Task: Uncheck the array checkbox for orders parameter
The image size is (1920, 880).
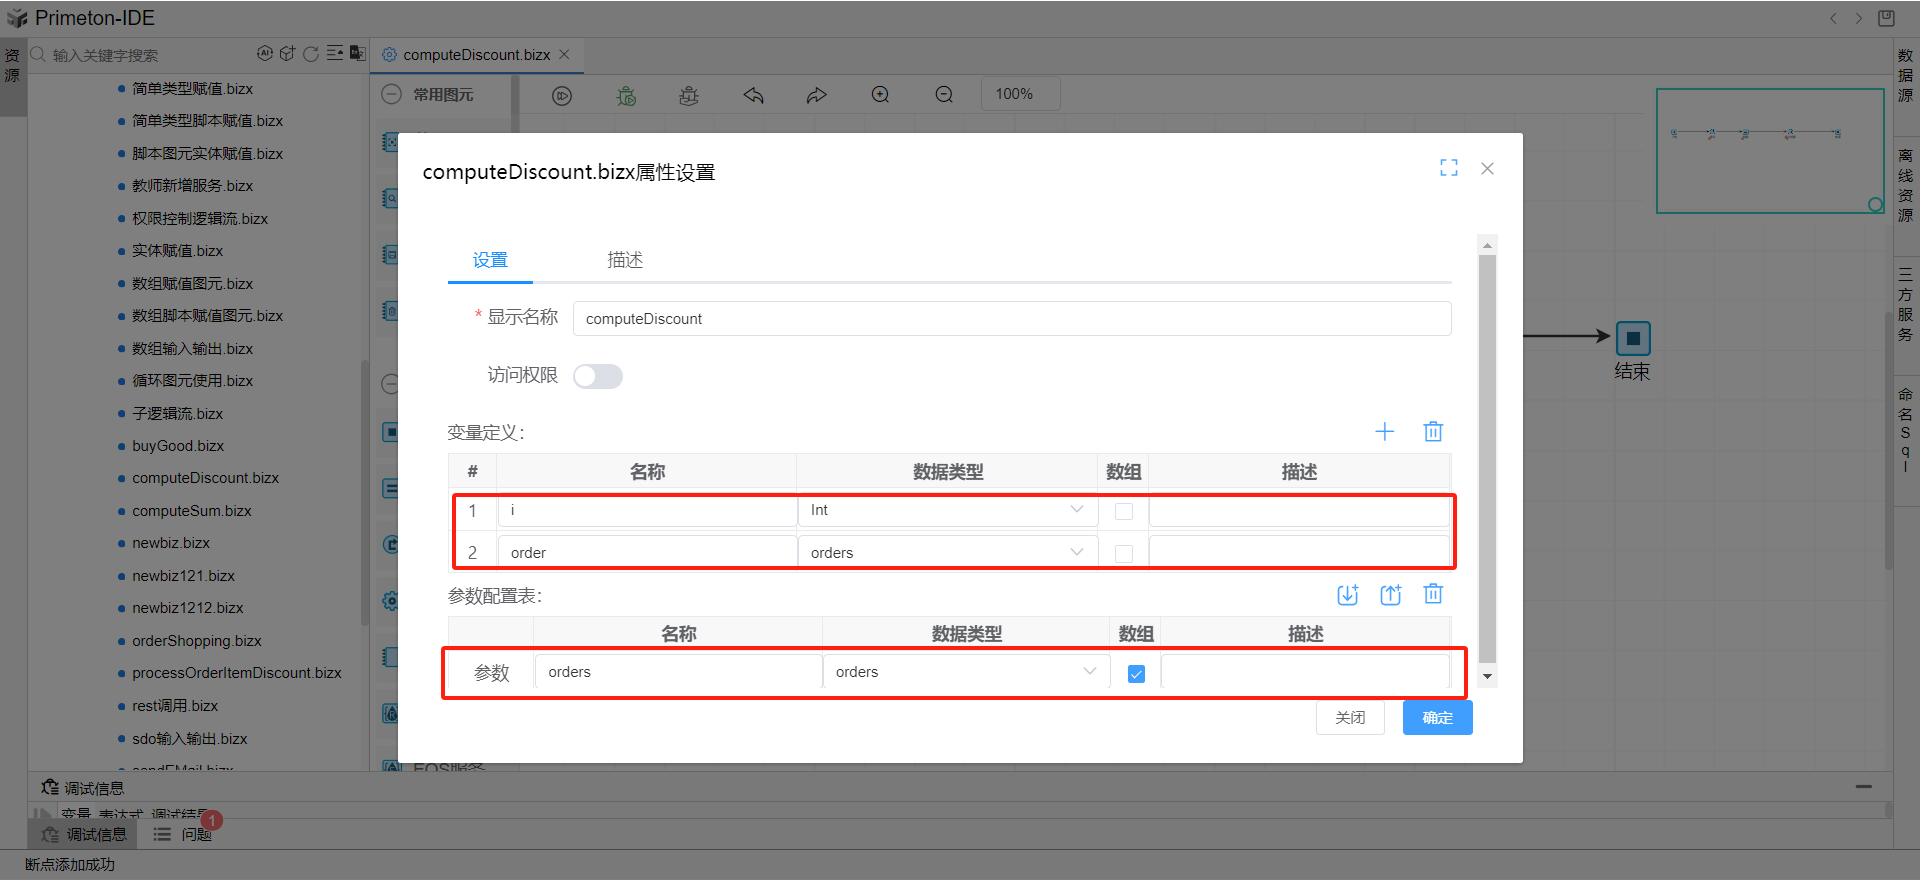Action: point(1136,674)
